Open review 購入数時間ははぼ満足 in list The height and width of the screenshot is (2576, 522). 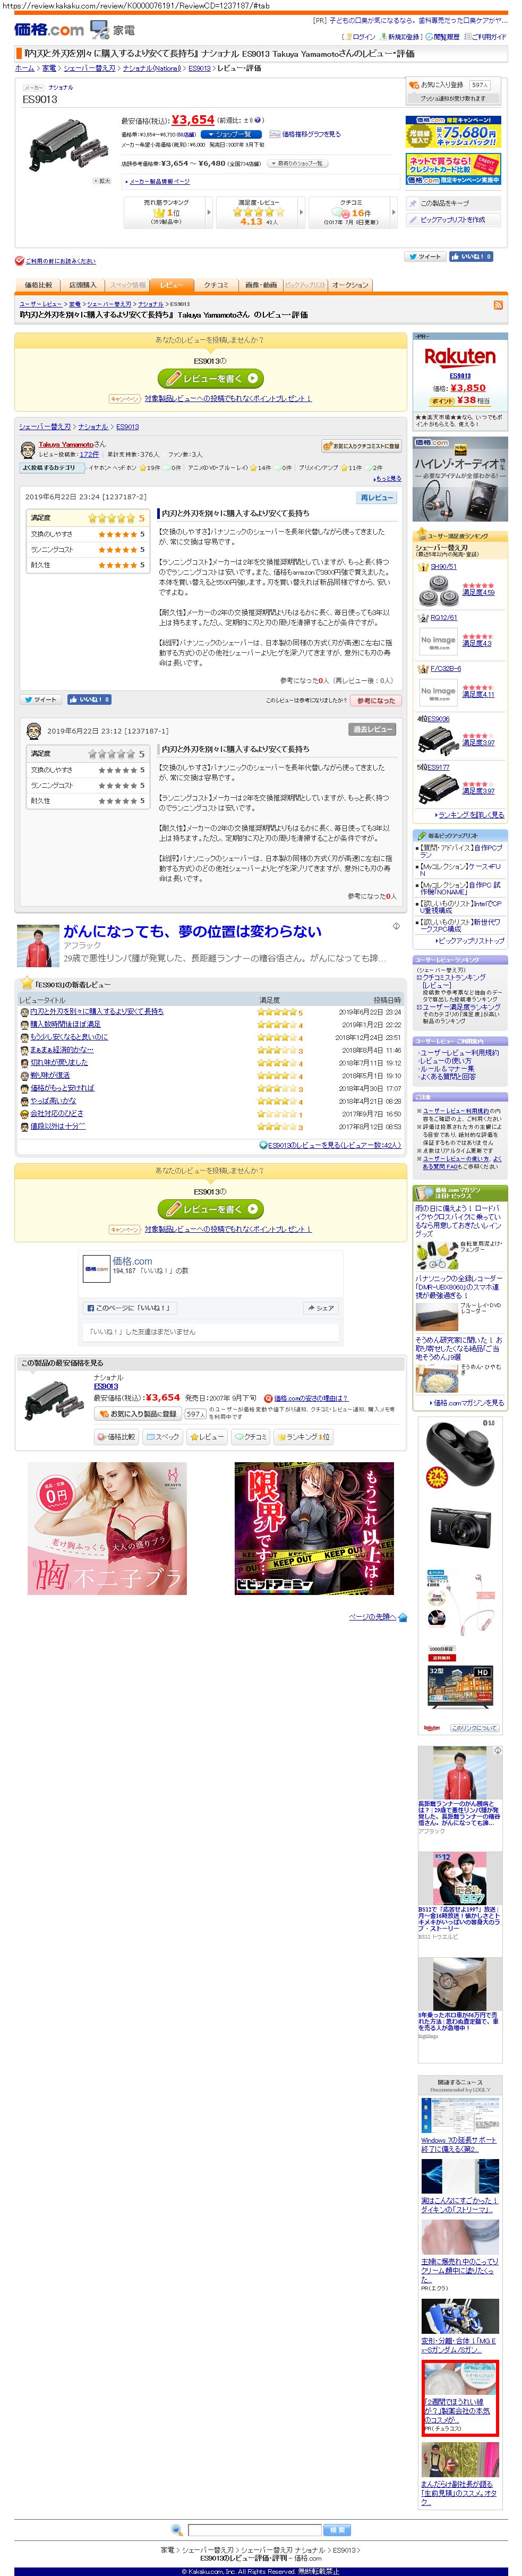[x=65, y=1024]
